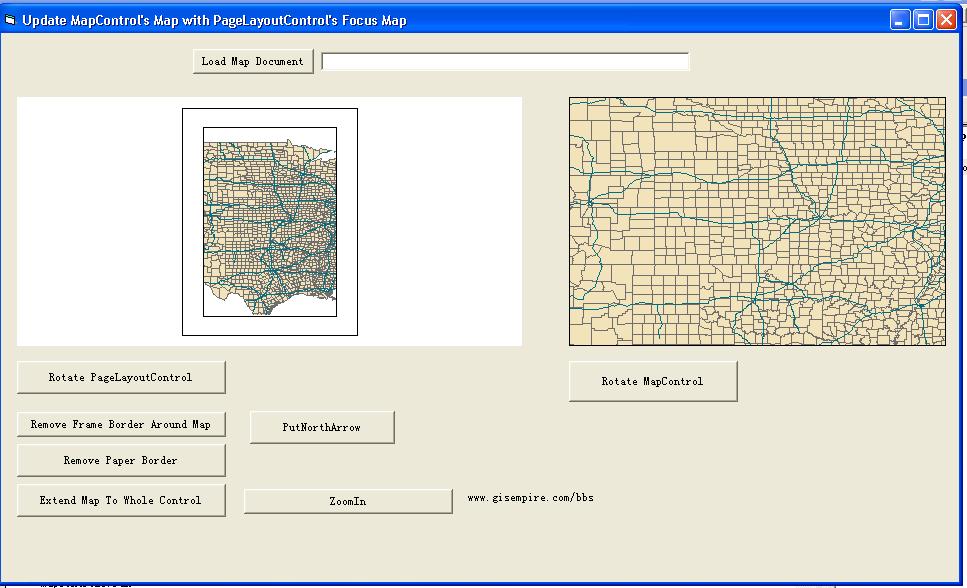This screenshot has width=967, height=588.
Task: Click Rotate PageLayoutControl button
Action: pyautogui.click(x=121, y=378)
